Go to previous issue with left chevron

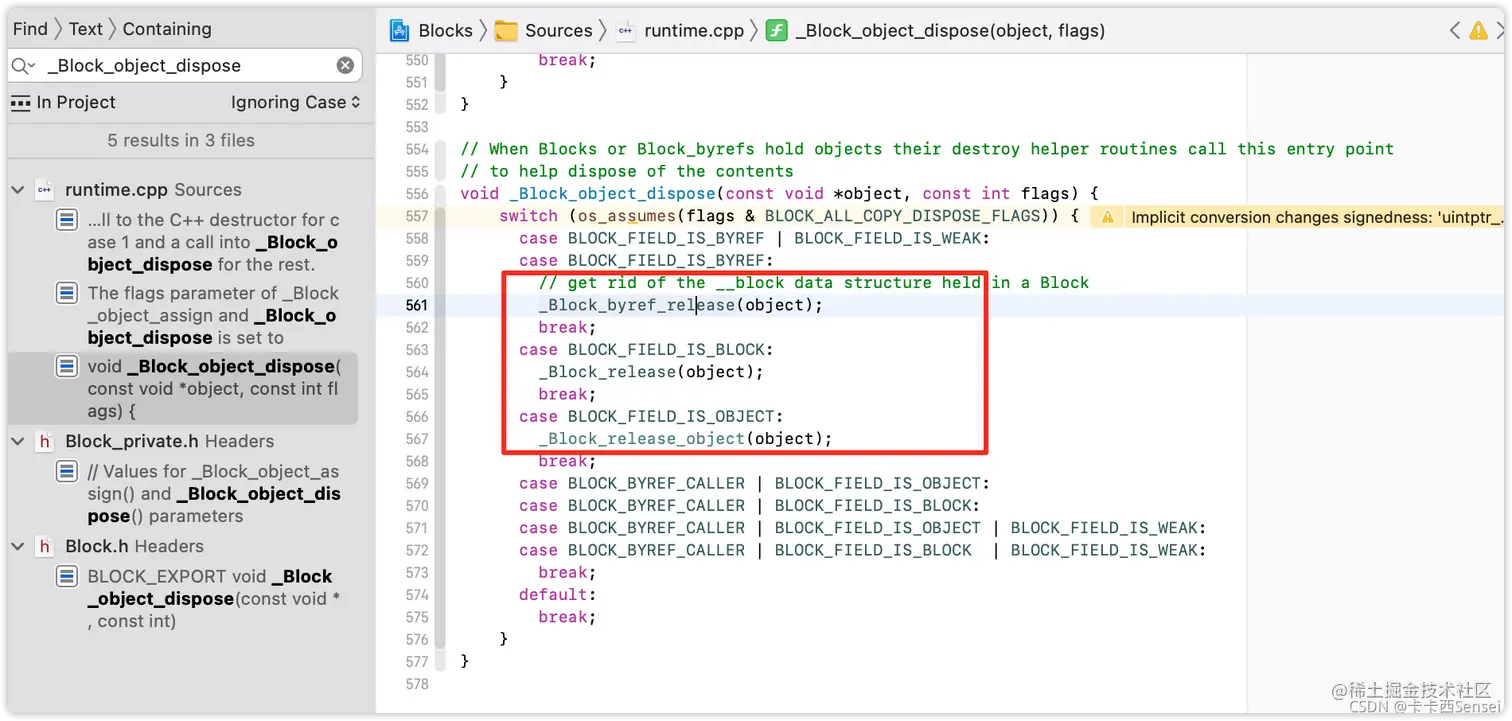pyautogui.click(x=1455, y=31)
